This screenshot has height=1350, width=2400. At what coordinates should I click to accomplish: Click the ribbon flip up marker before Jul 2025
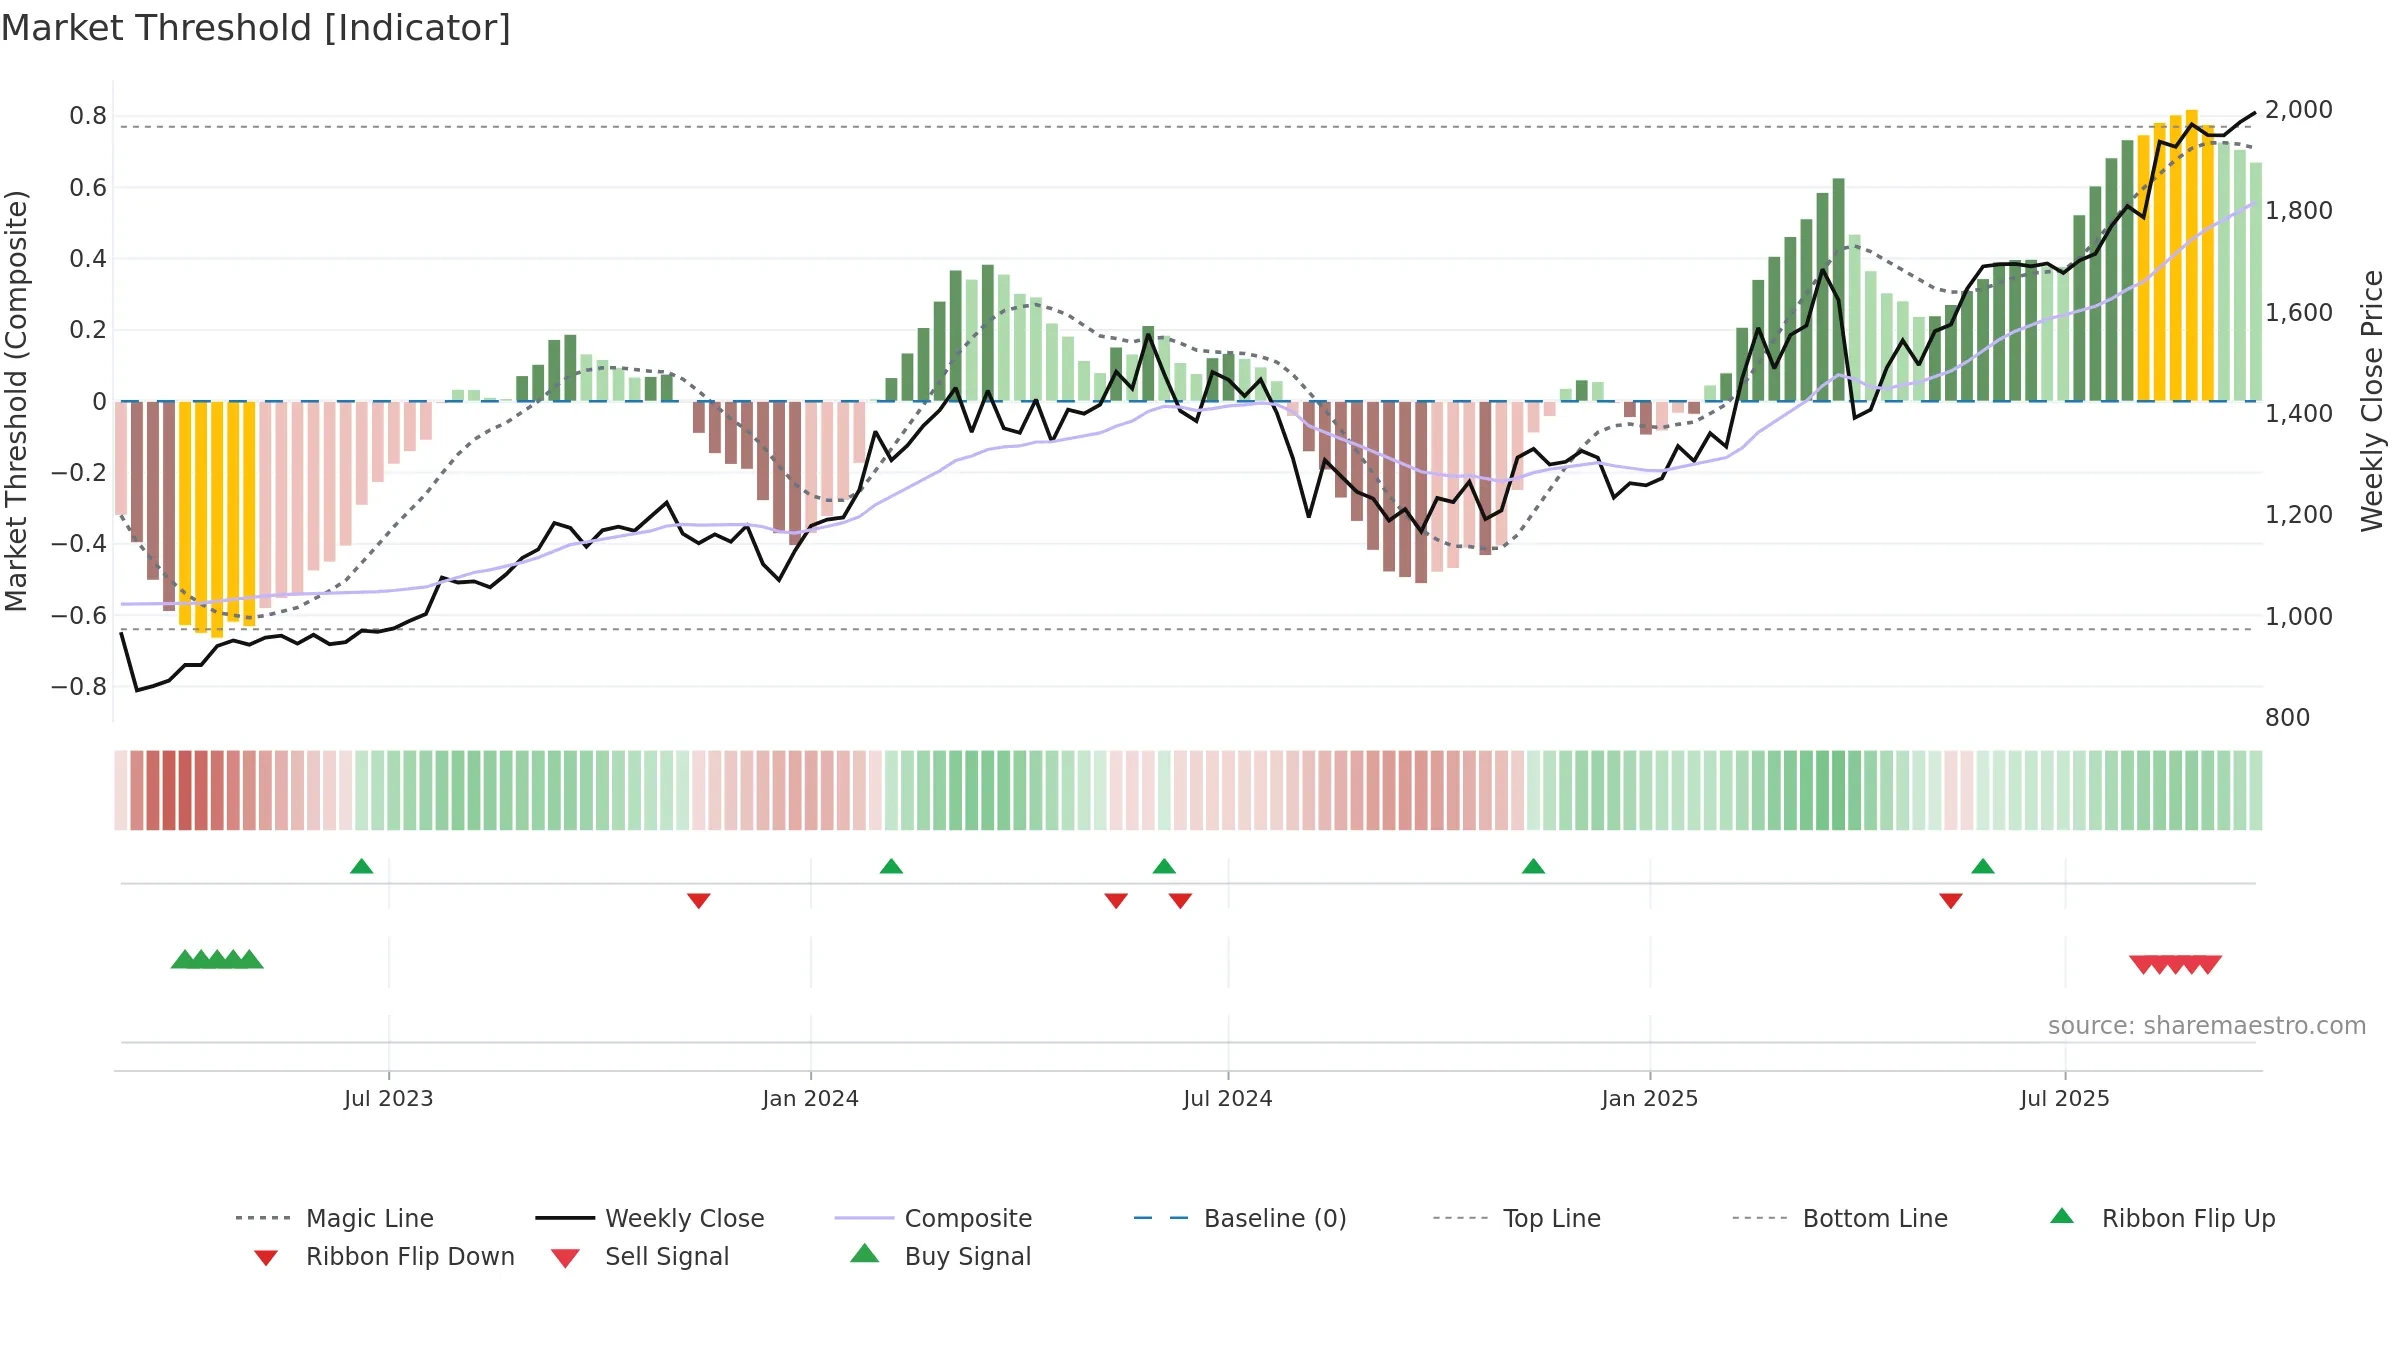1983,866
